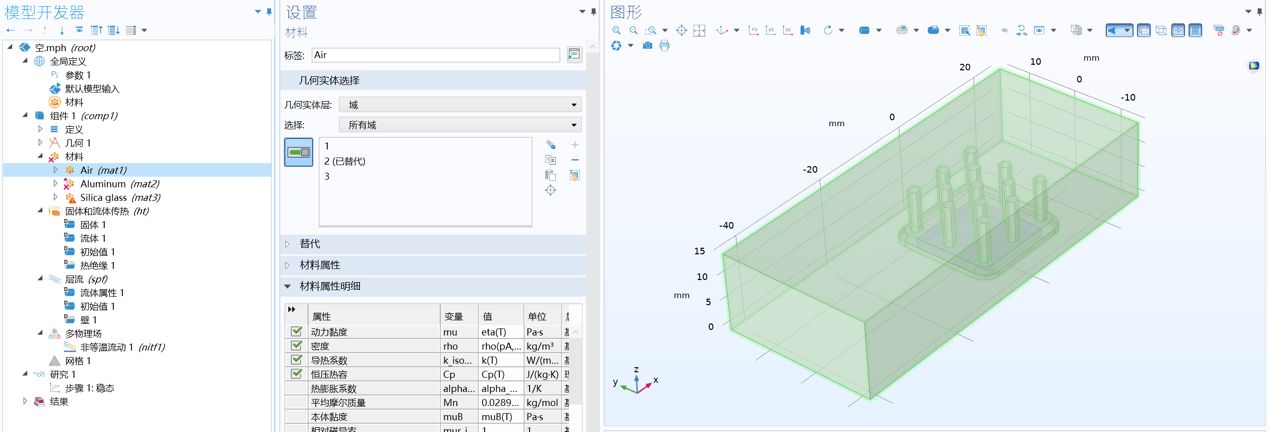This screenshot has height=432, width=1269.
Task: Click the select-box icon in Graphics toolbar
Action: click(x=964, y=30)
